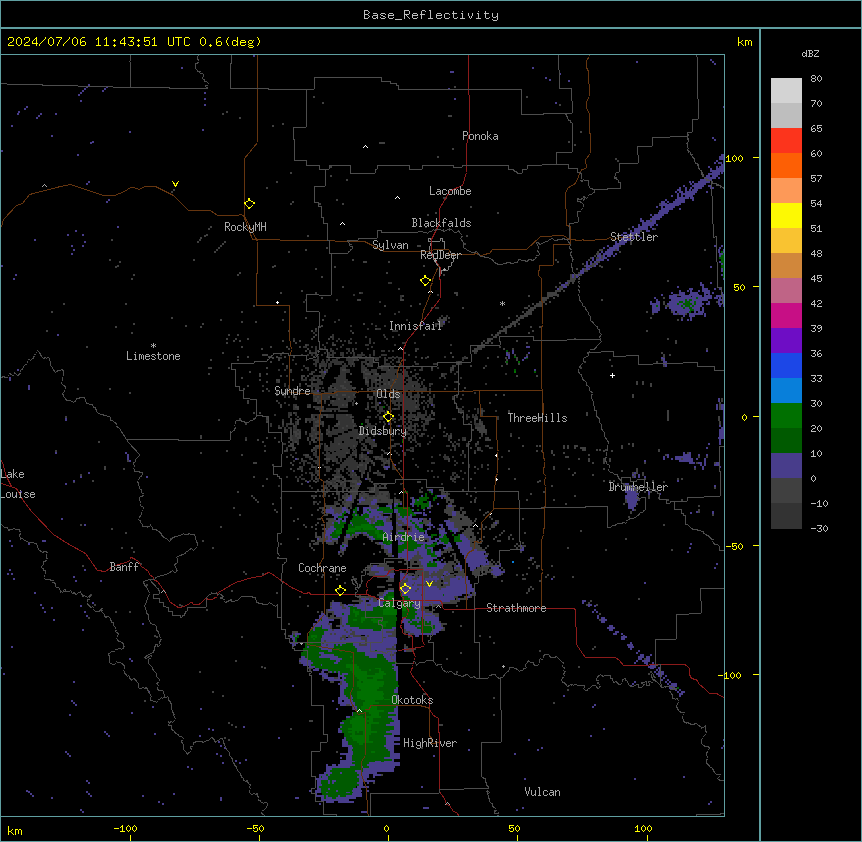Click the magenta legend swatch between 42 and 39
Viewport: 862px width, 842px height.
click(786, 315)
